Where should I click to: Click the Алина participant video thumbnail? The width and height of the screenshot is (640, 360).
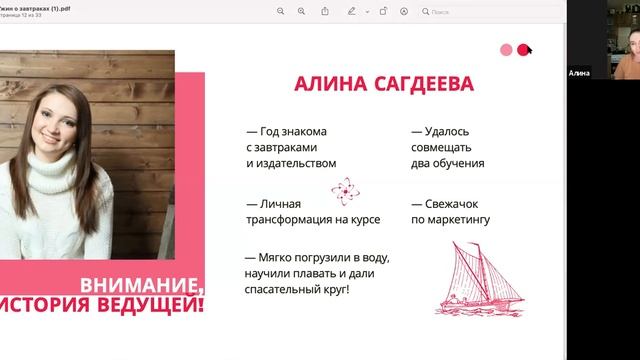click(x=603, y=39)
